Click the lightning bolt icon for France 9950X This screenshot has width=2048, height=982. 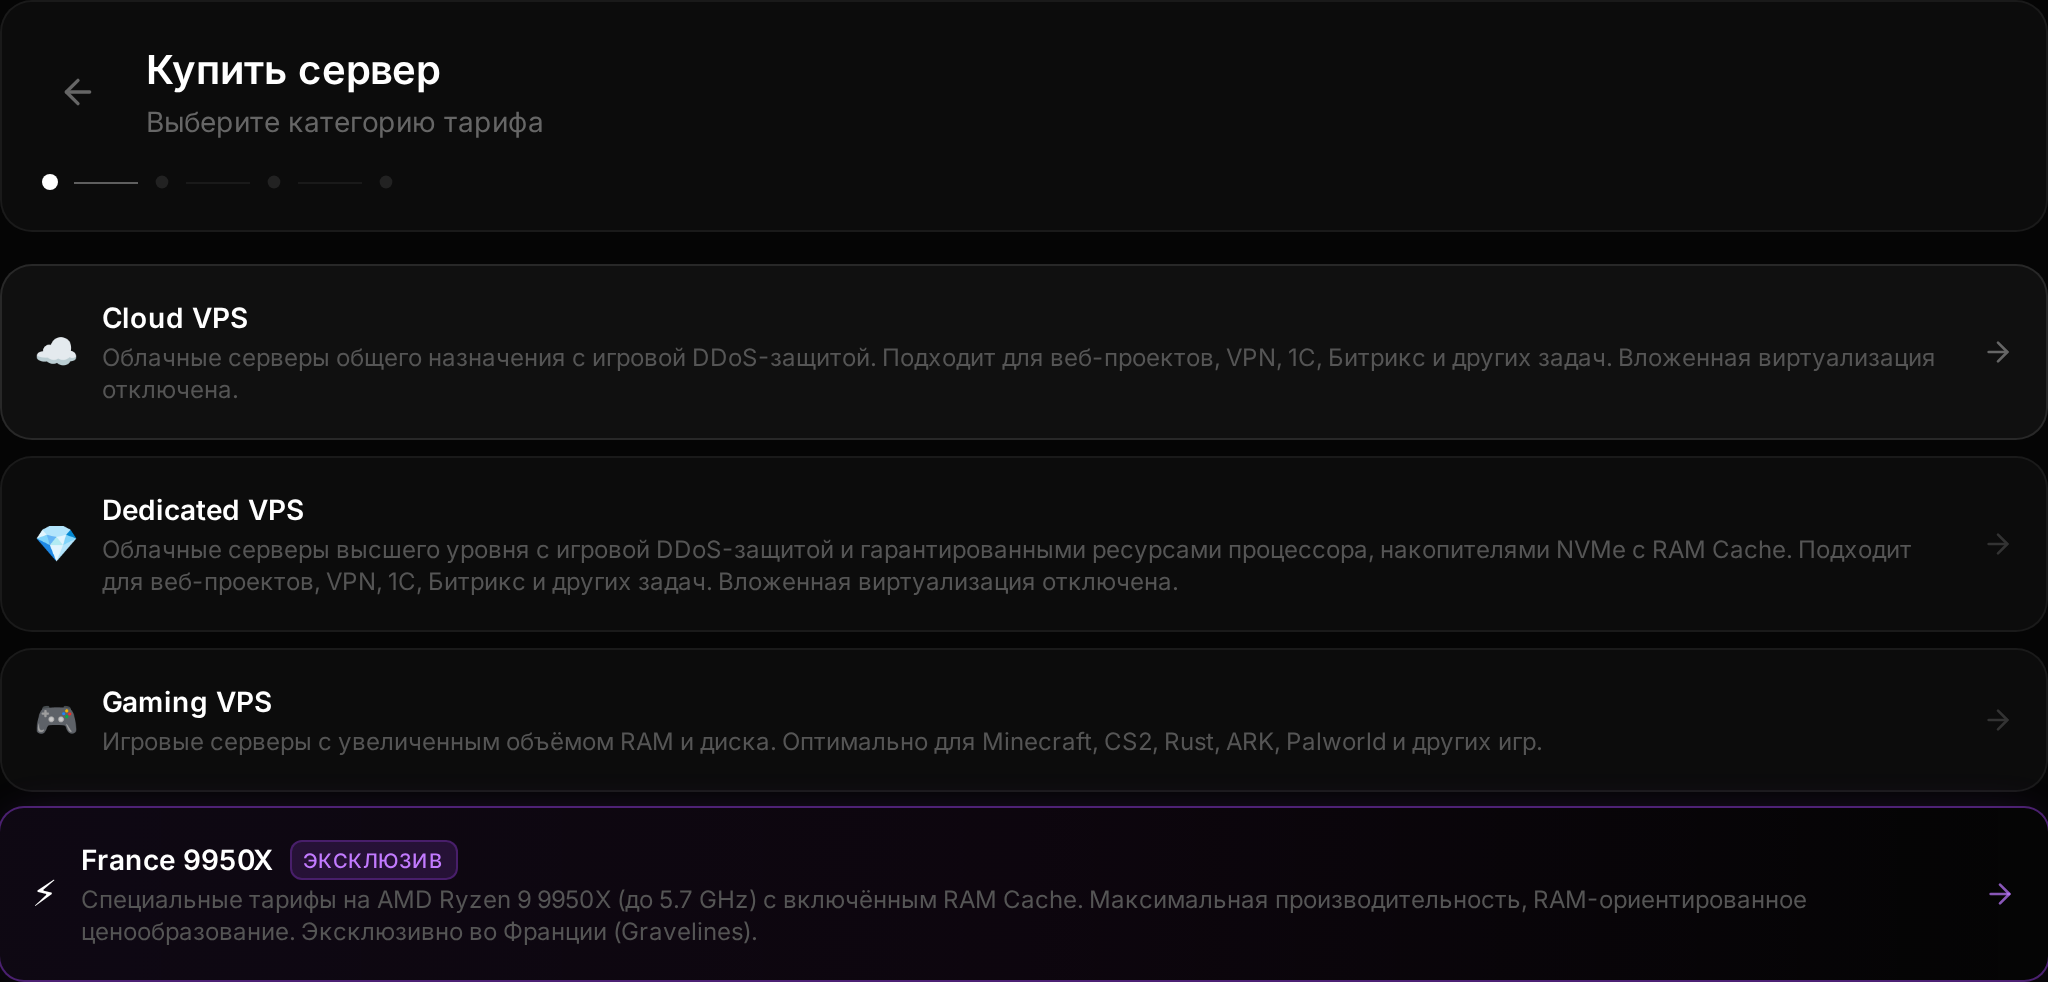(45, 893)
